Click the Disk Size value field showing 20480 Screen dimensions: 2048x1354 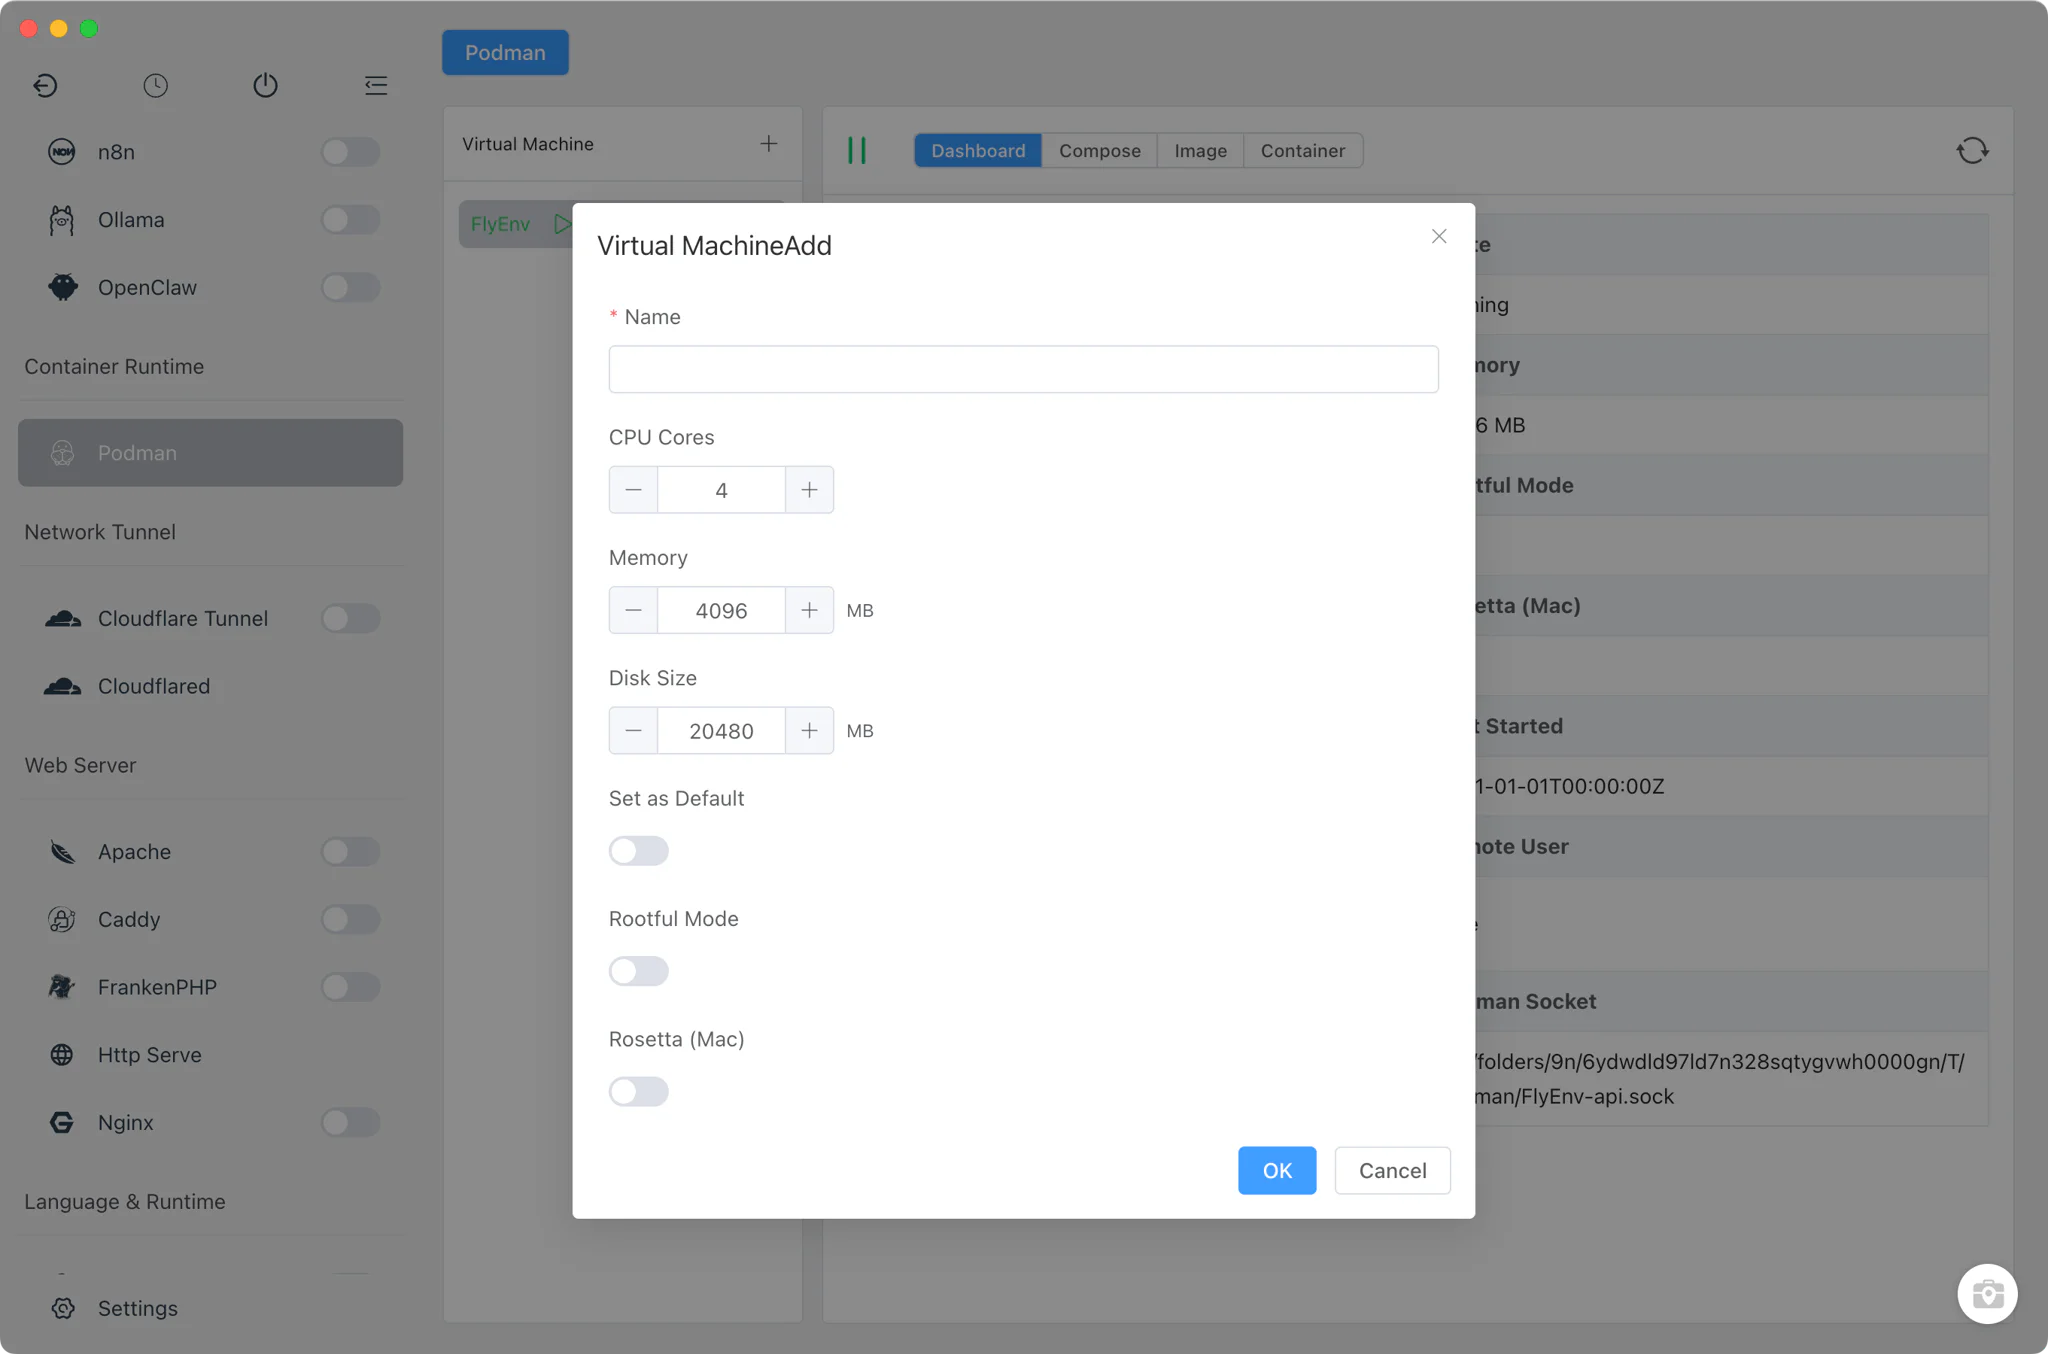pyautogui.click(x=721, y=731)
